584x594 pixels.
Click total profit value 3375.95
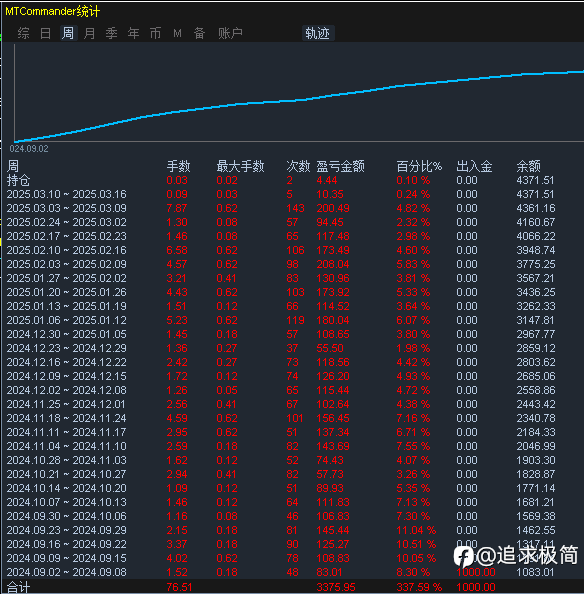pyautogui.click(x=336, y=588)
